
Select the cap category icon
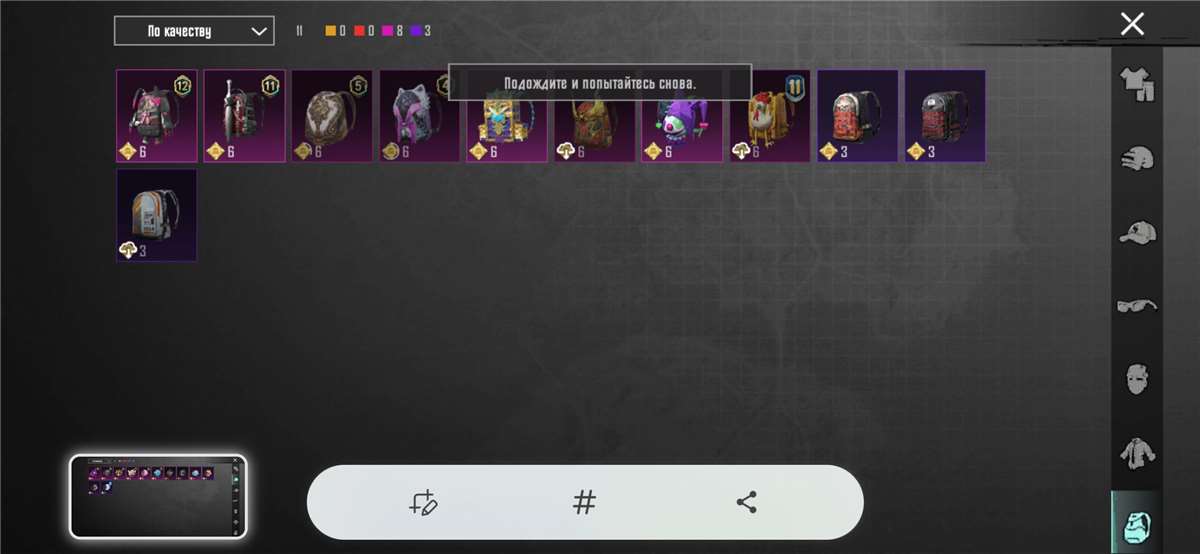(x=1137, y=232)
